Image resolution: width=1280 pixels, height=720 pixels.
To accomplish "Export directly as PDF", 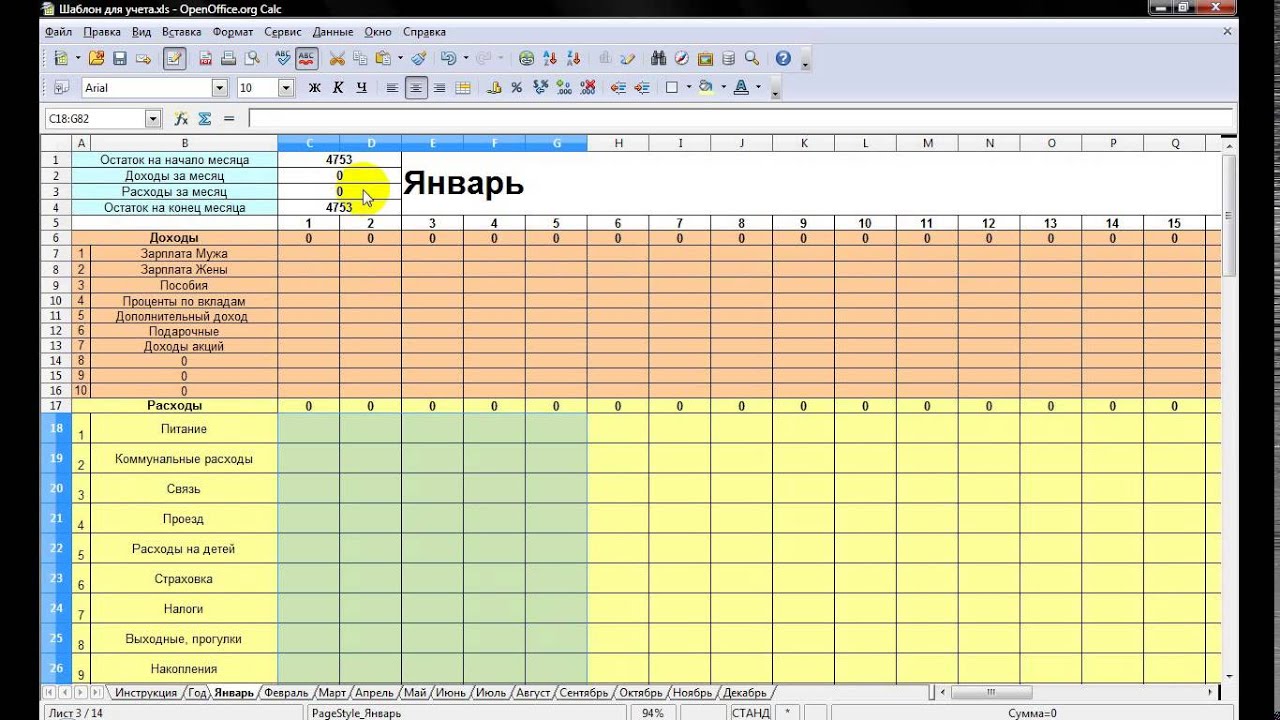I will 205,58.
